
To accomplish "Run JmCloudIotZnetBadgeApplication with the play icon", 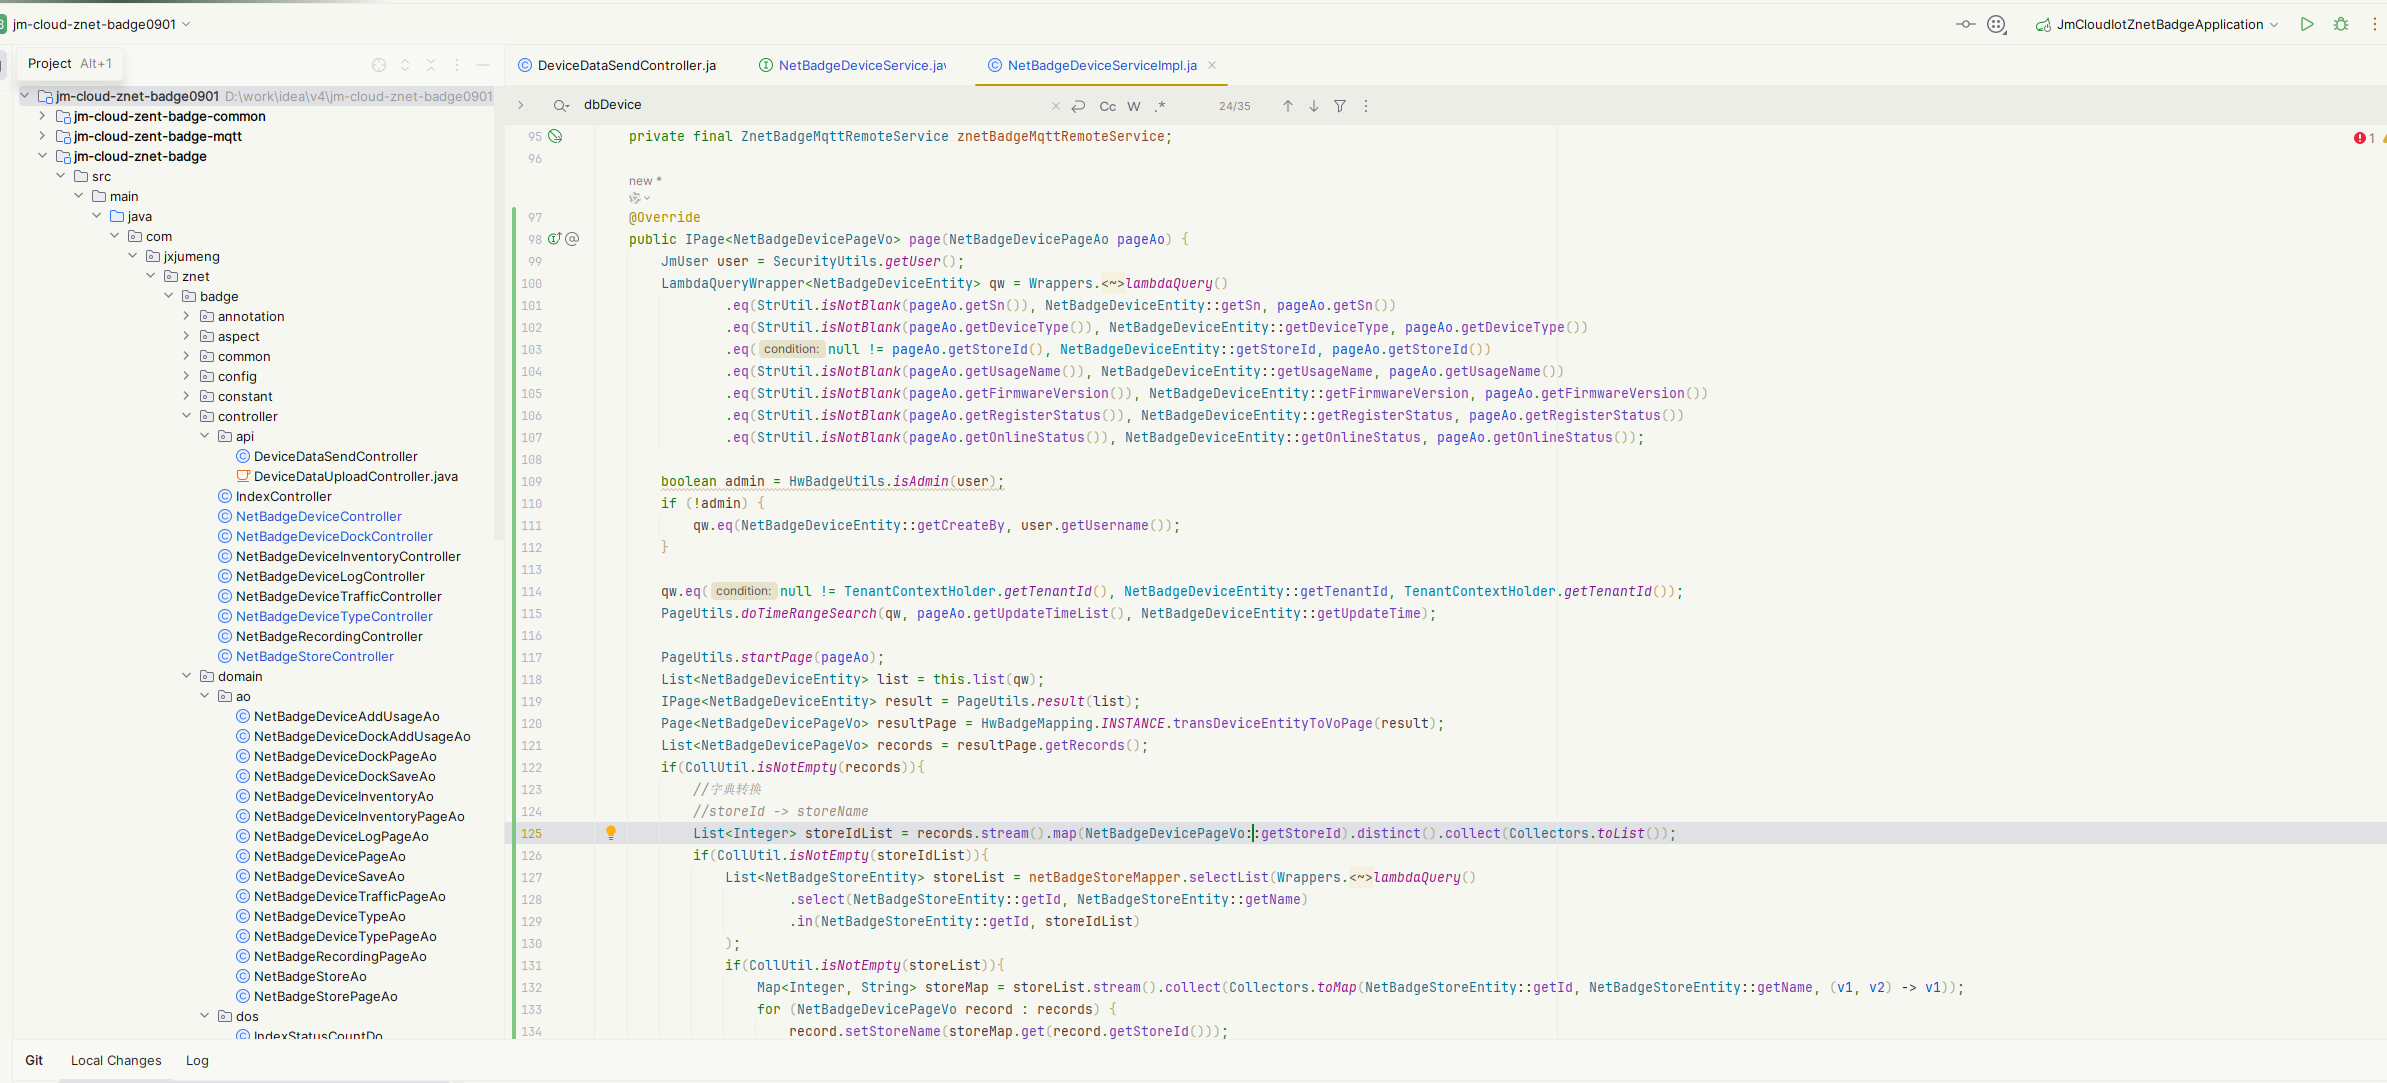I will 2306,24.
